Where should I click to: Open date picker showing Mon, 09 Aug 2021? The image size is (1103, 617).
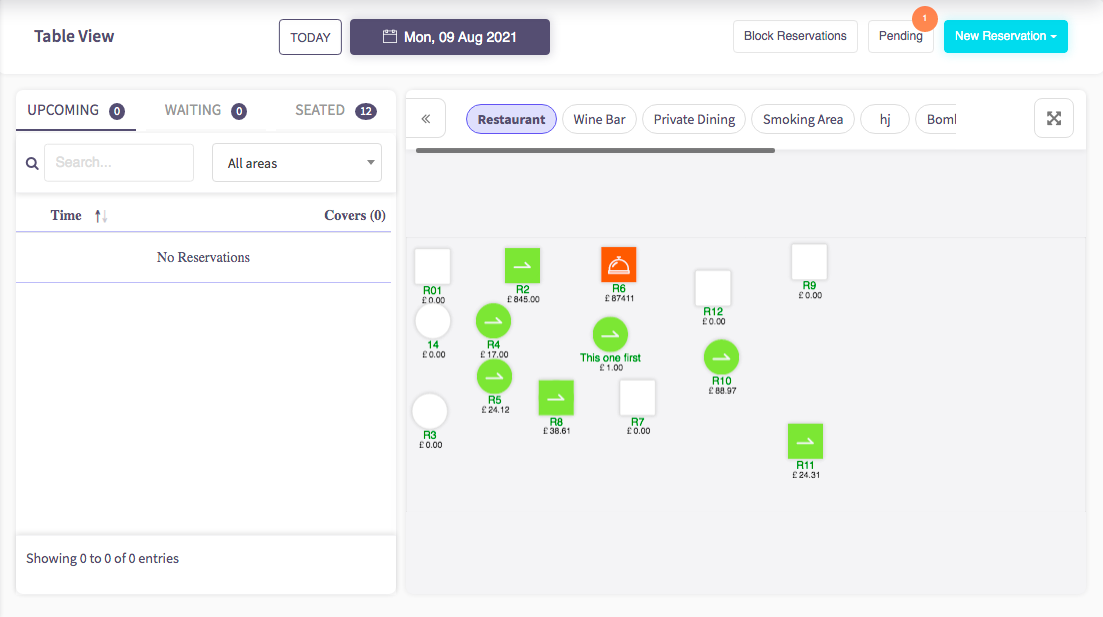coord(450,37)
